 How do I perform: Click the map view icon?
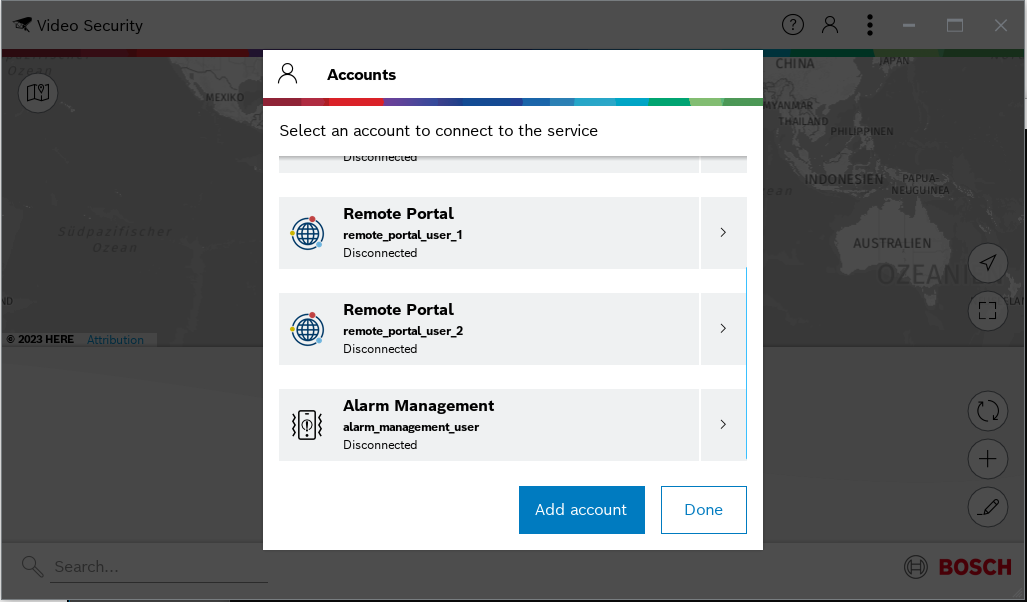[x=38, y=93]
